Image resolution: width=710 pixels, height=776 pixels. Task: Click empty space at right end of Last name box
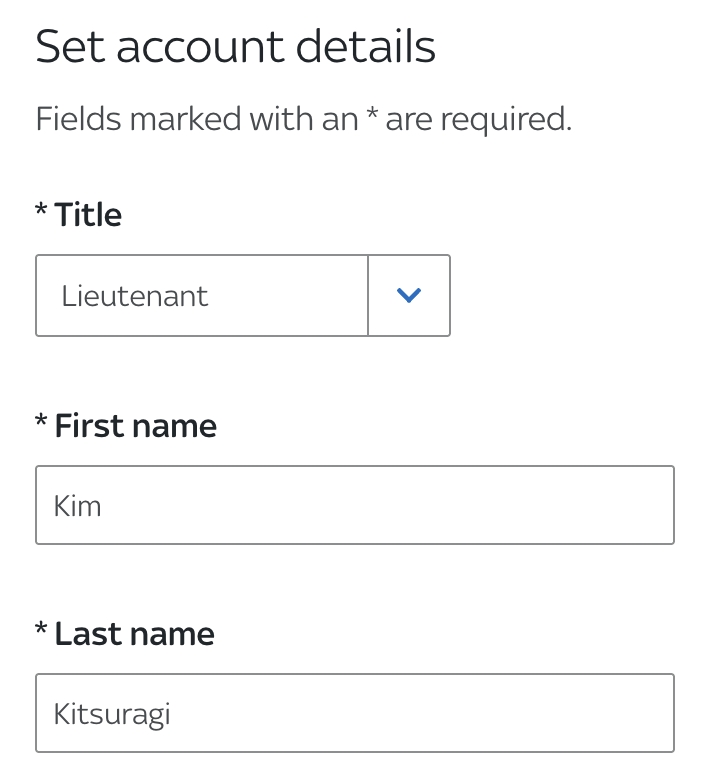click(620, 713)
